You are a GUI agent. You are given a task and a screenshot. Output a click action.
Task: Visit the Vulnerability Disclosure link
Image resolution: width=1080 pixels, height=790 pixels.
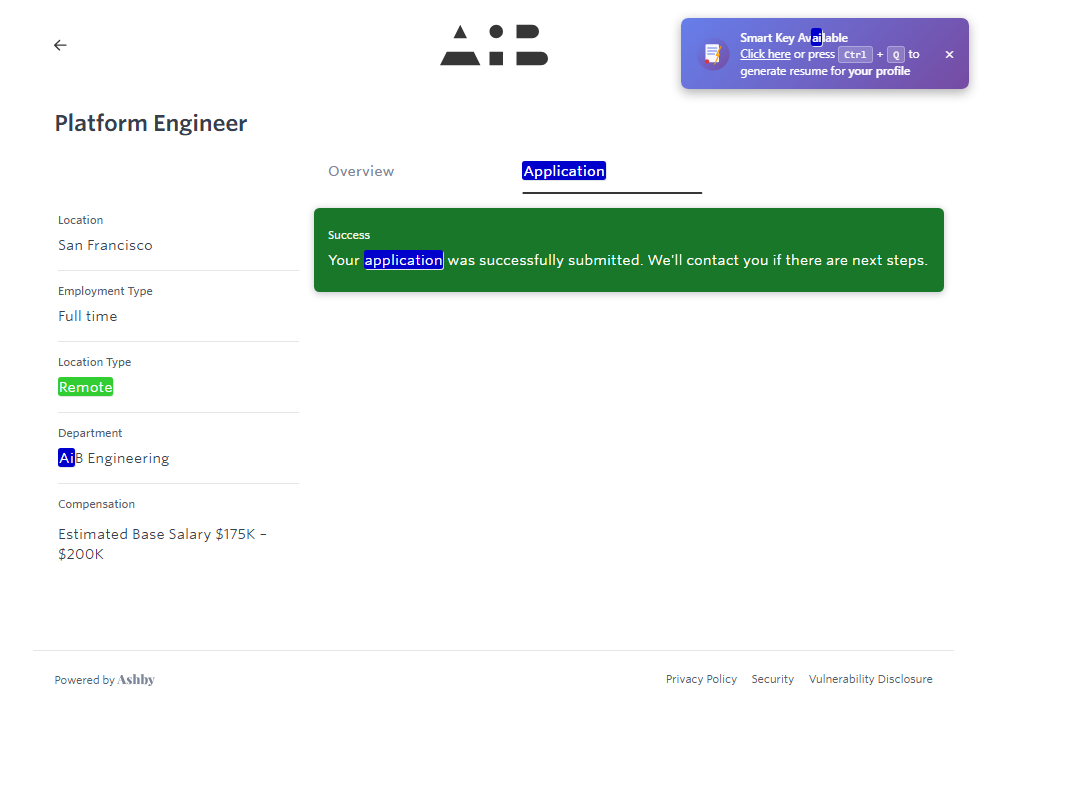[x=870, y=679]
